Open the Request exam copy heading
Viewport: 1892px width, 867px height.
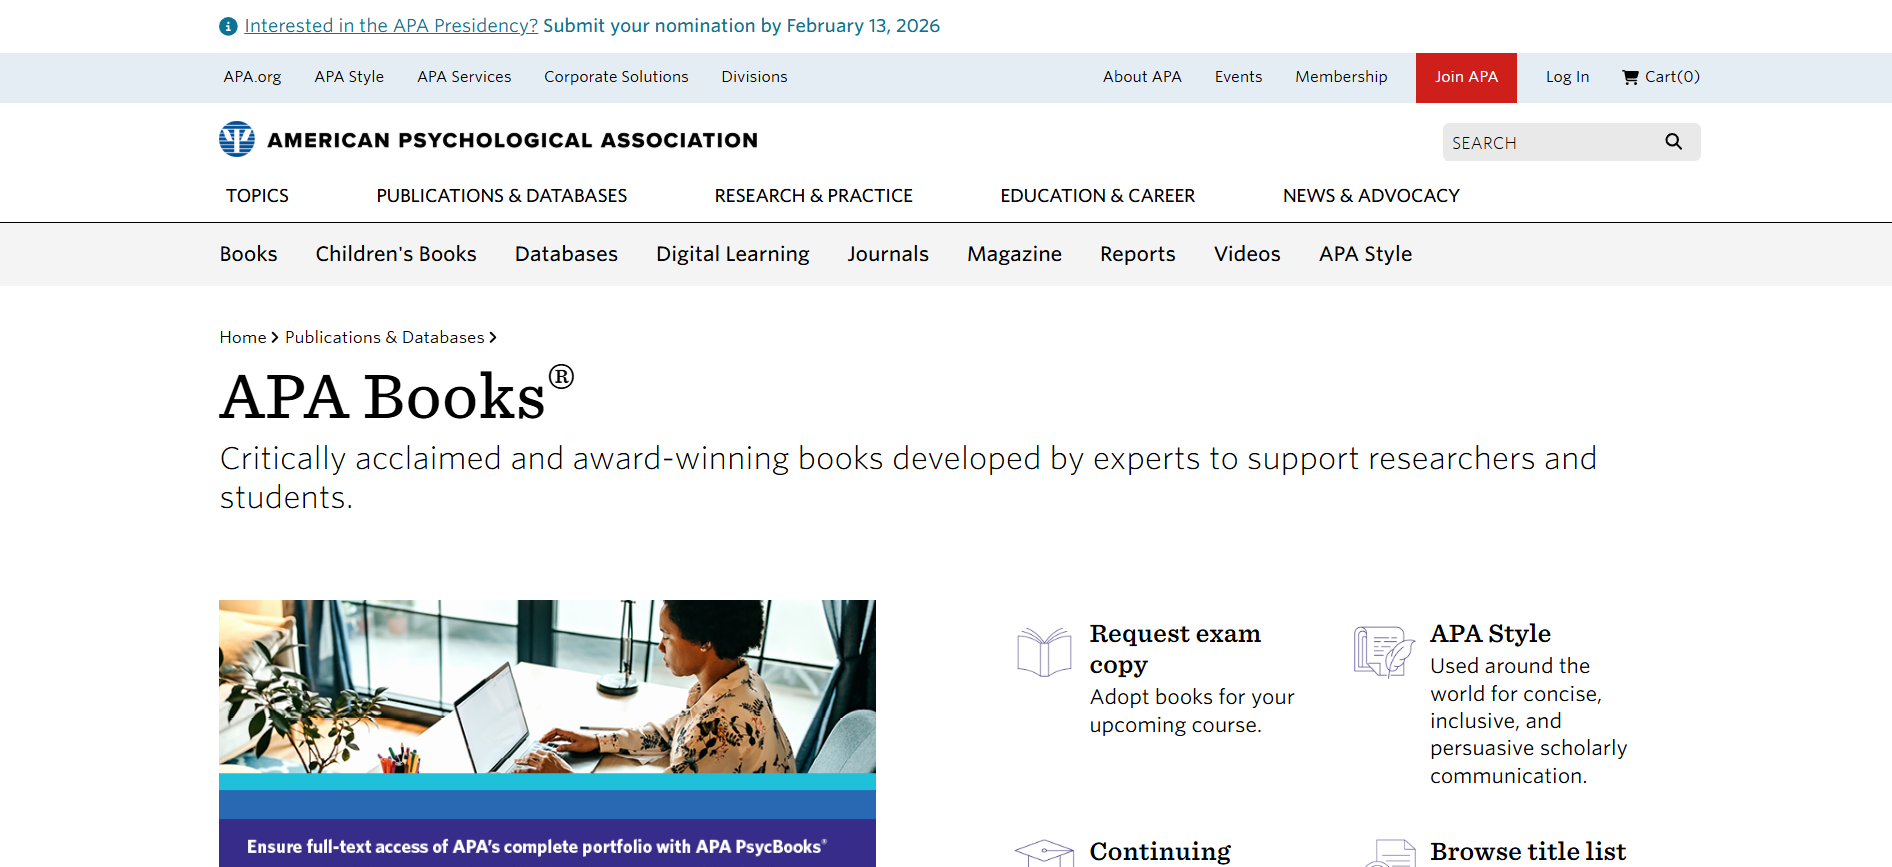tap(1175, 649)
